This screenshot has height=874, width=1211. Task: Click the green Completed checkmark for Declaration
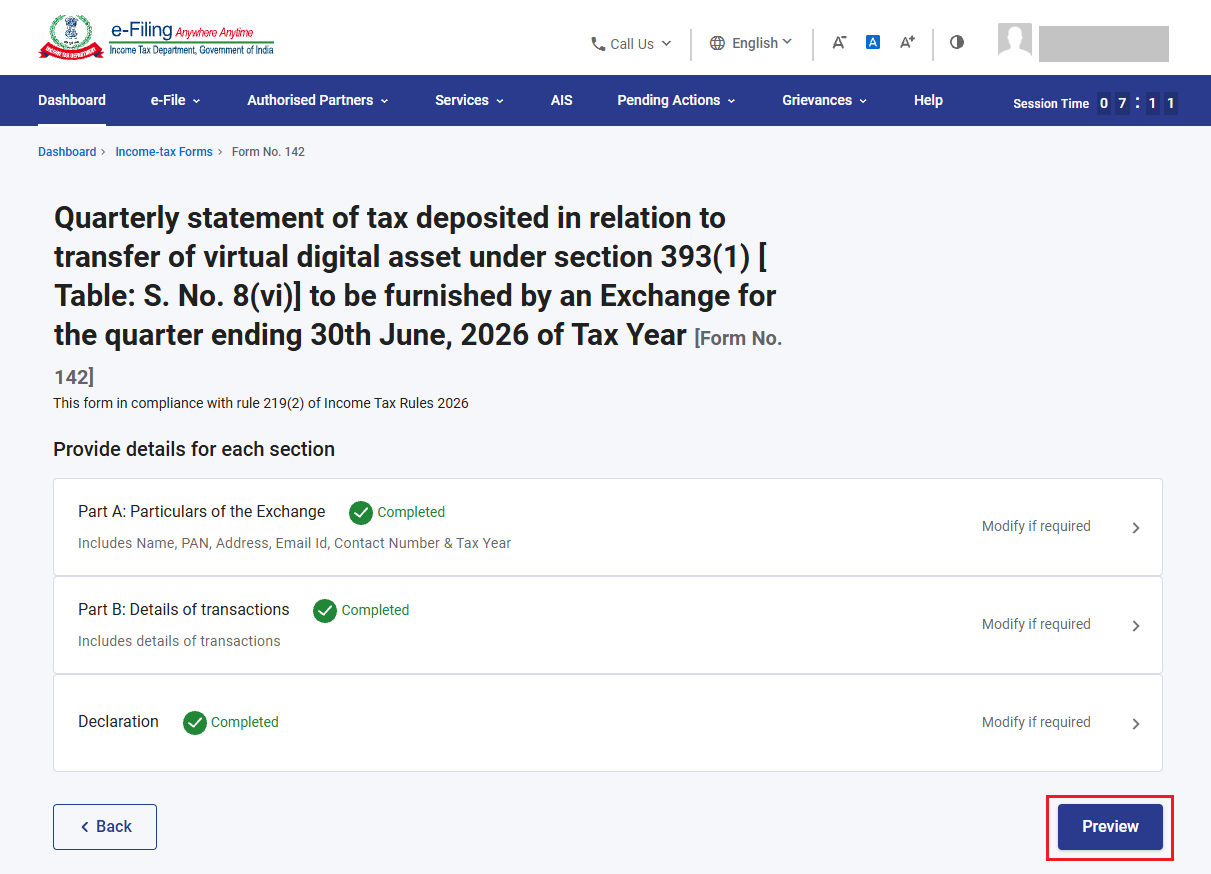(195, 723)
